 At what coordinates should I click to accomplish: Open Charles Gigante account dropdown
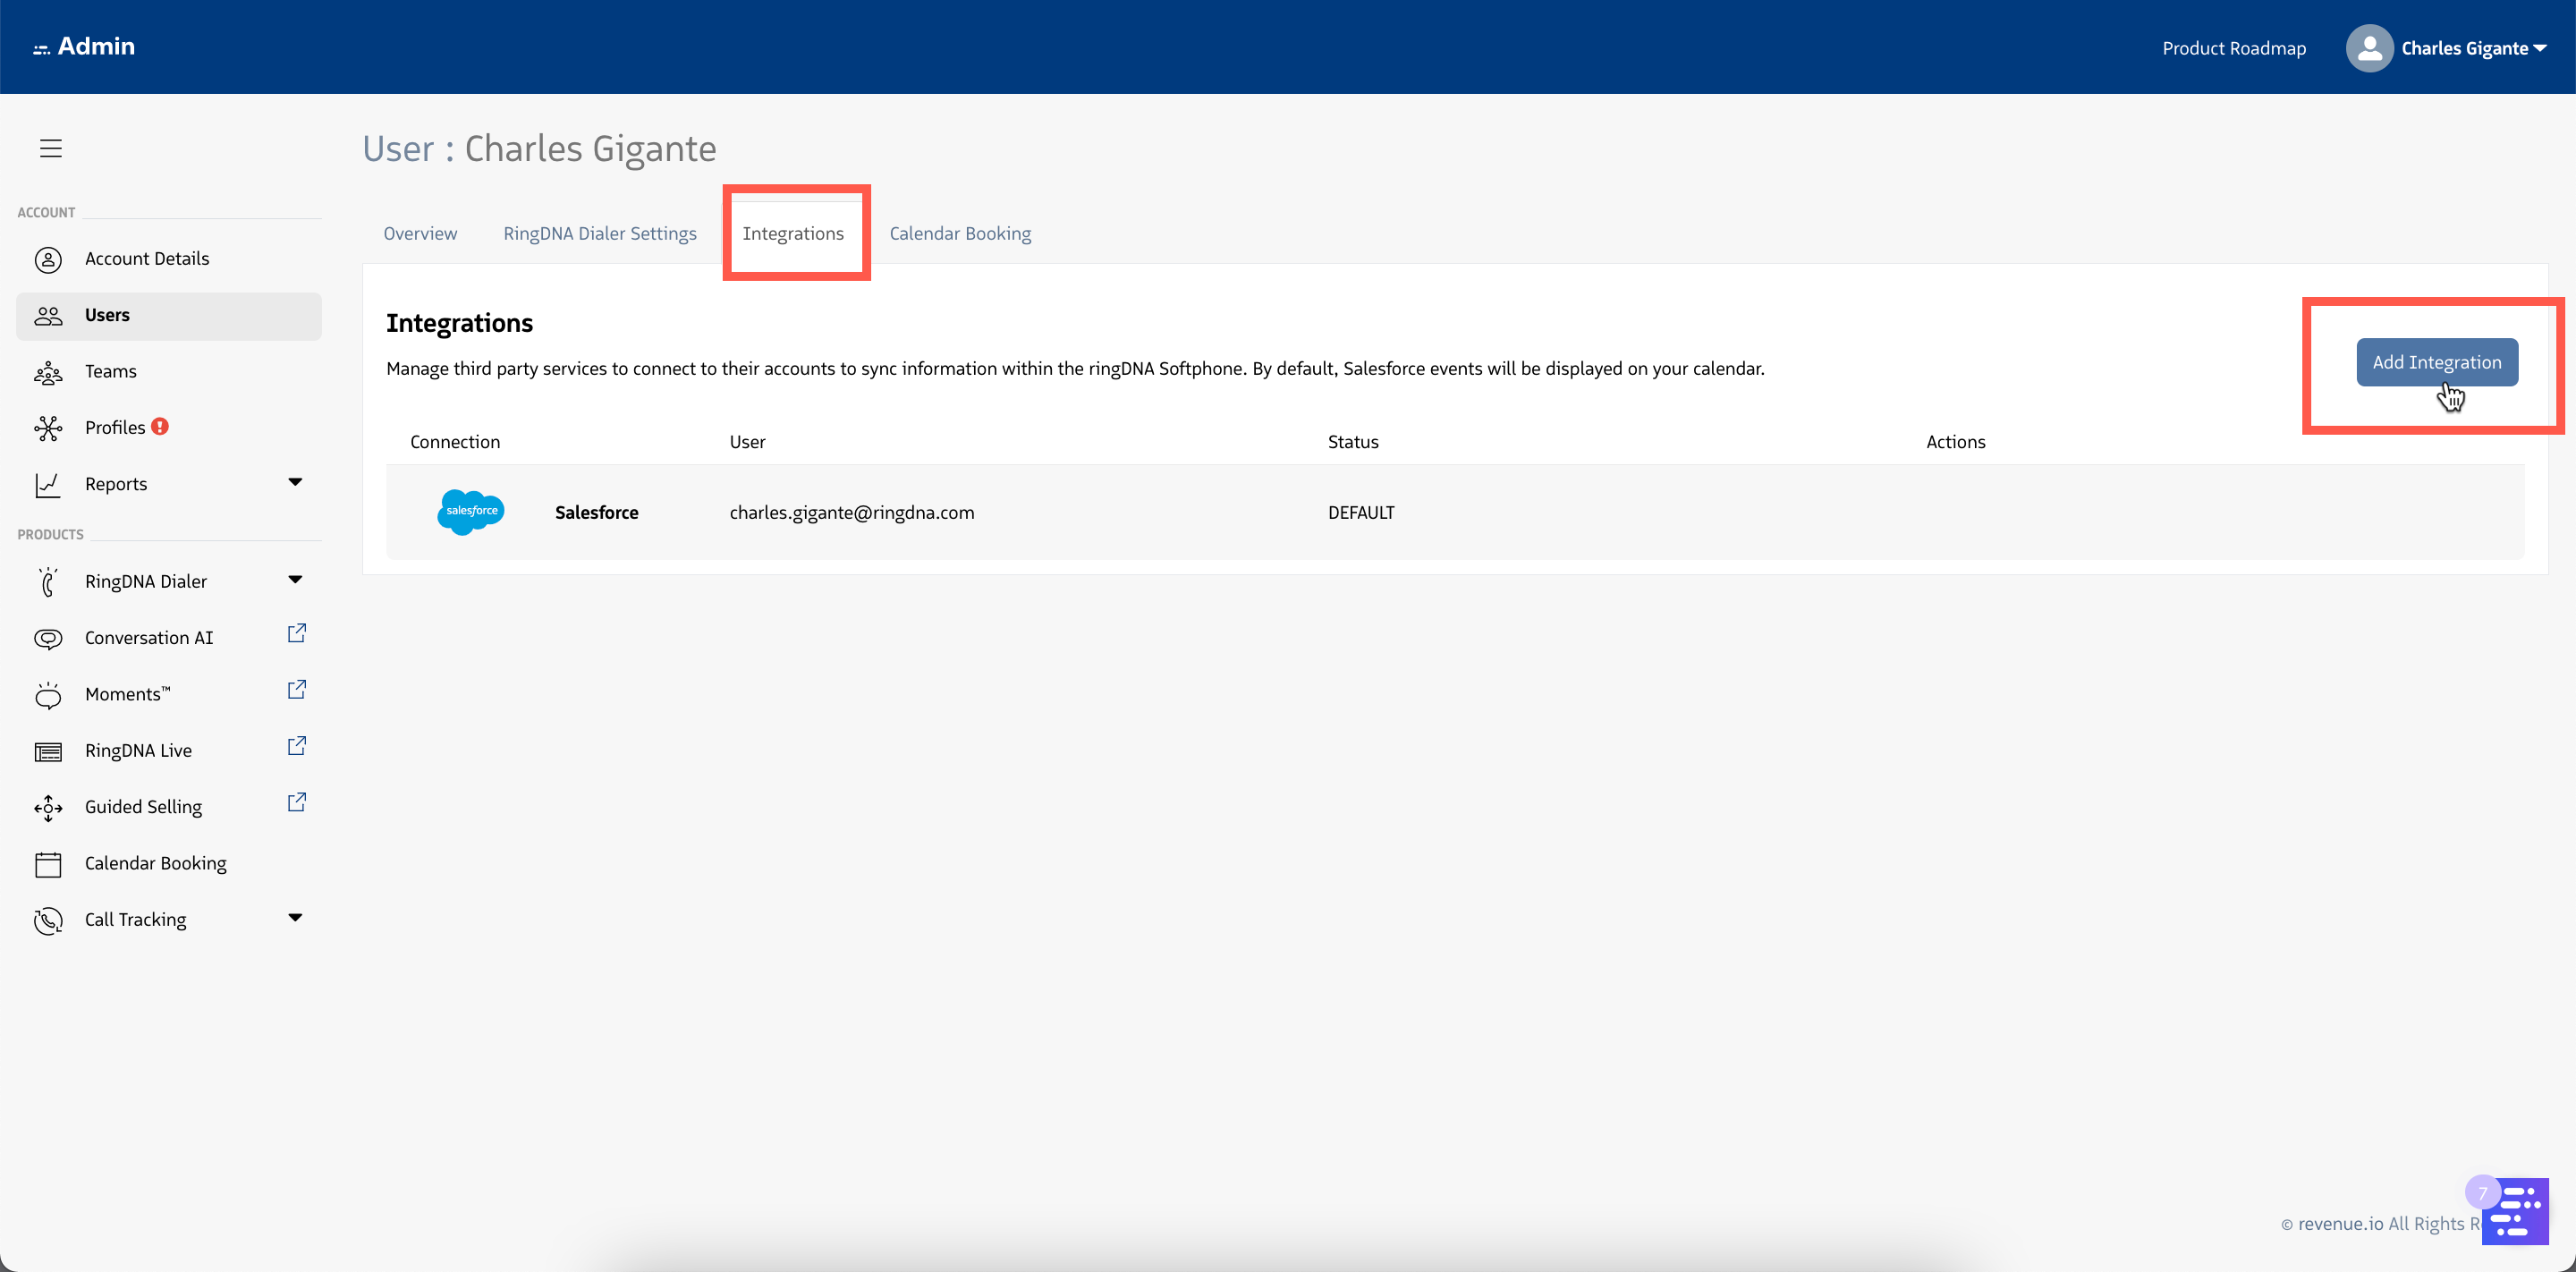pyautogui.click(x=2472, y=48)
